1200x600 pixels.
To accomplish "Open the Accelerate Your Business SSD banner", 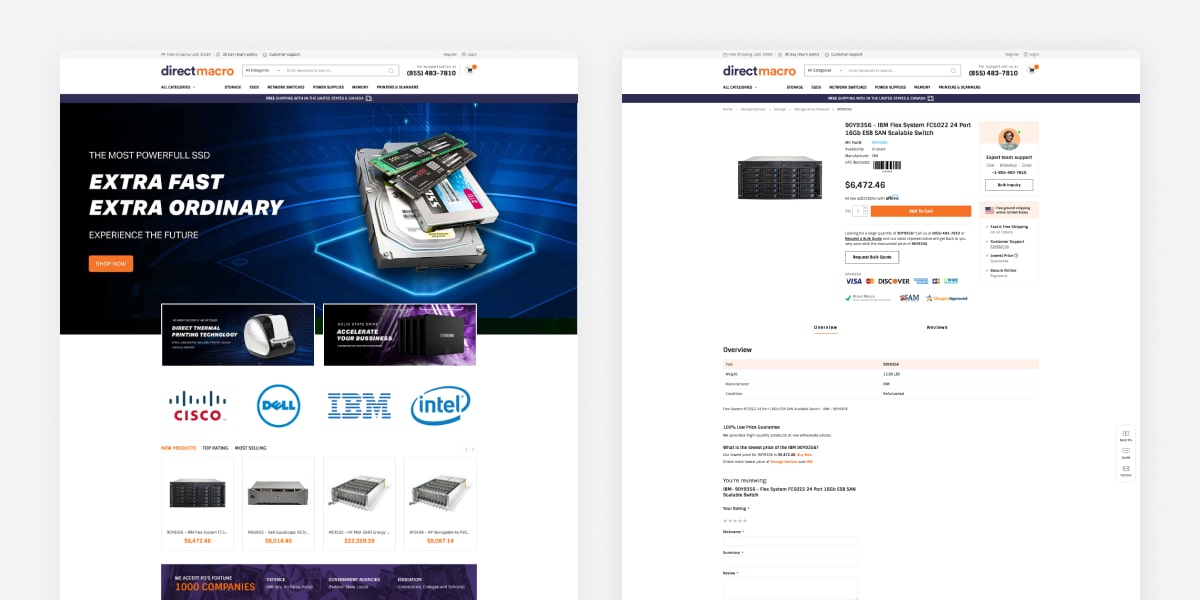I will click(x=400, y=335).
